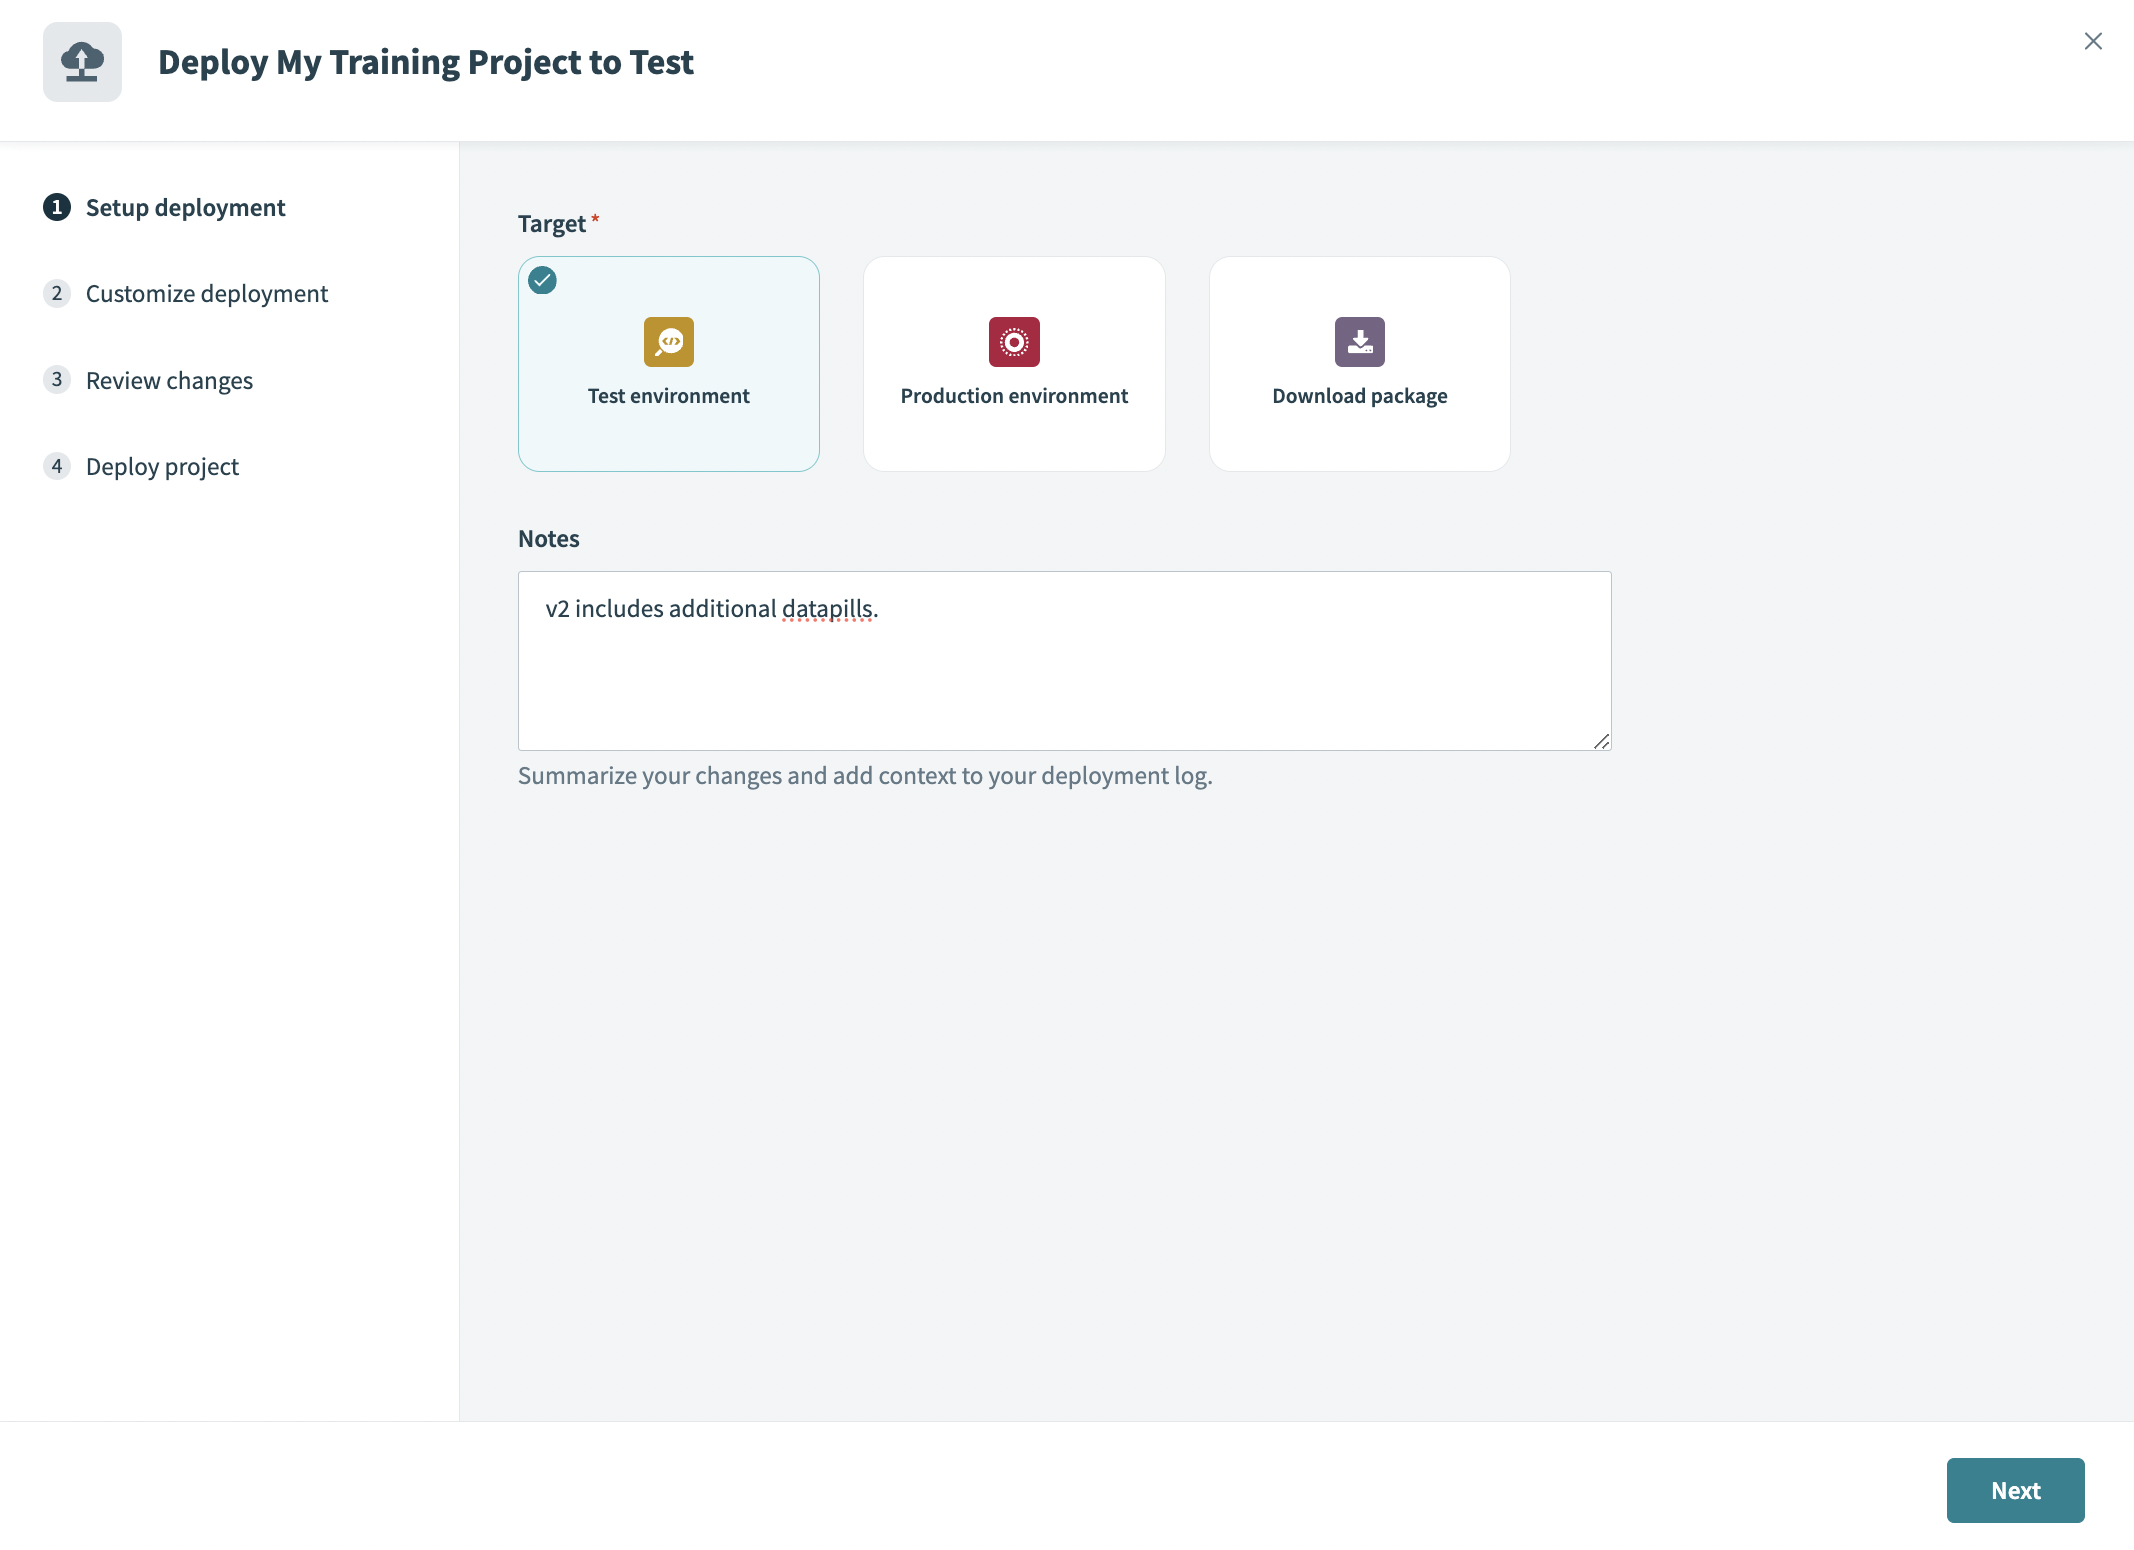
Task: Click the selected checkmark on Test environment
Action: coord(543,280)
